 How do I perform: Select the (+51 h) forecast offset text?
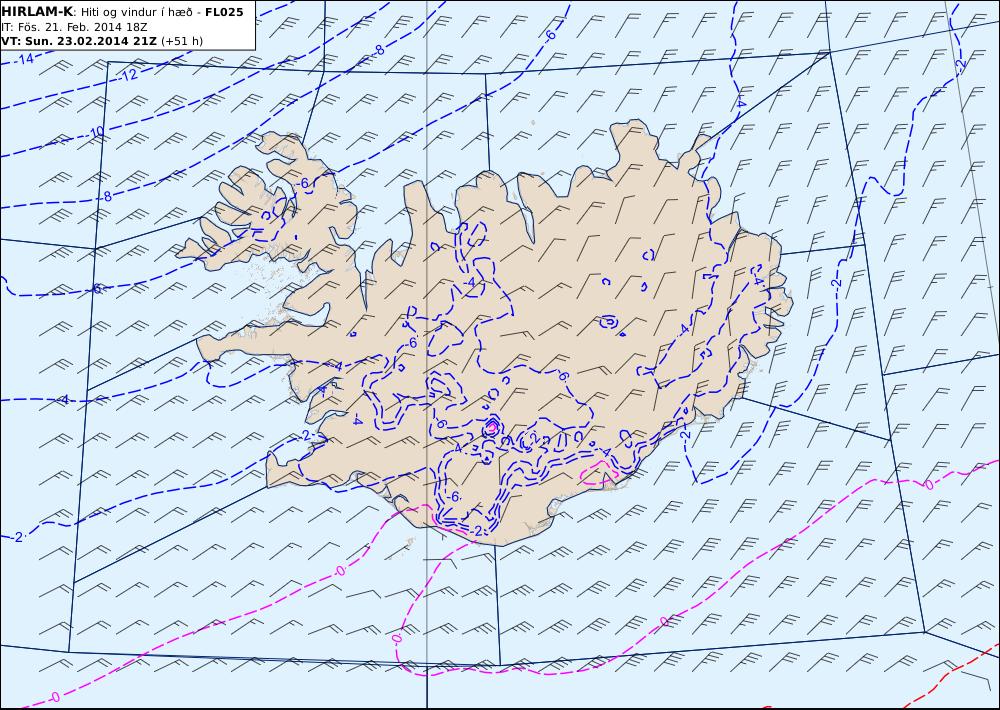coord(182,41)
